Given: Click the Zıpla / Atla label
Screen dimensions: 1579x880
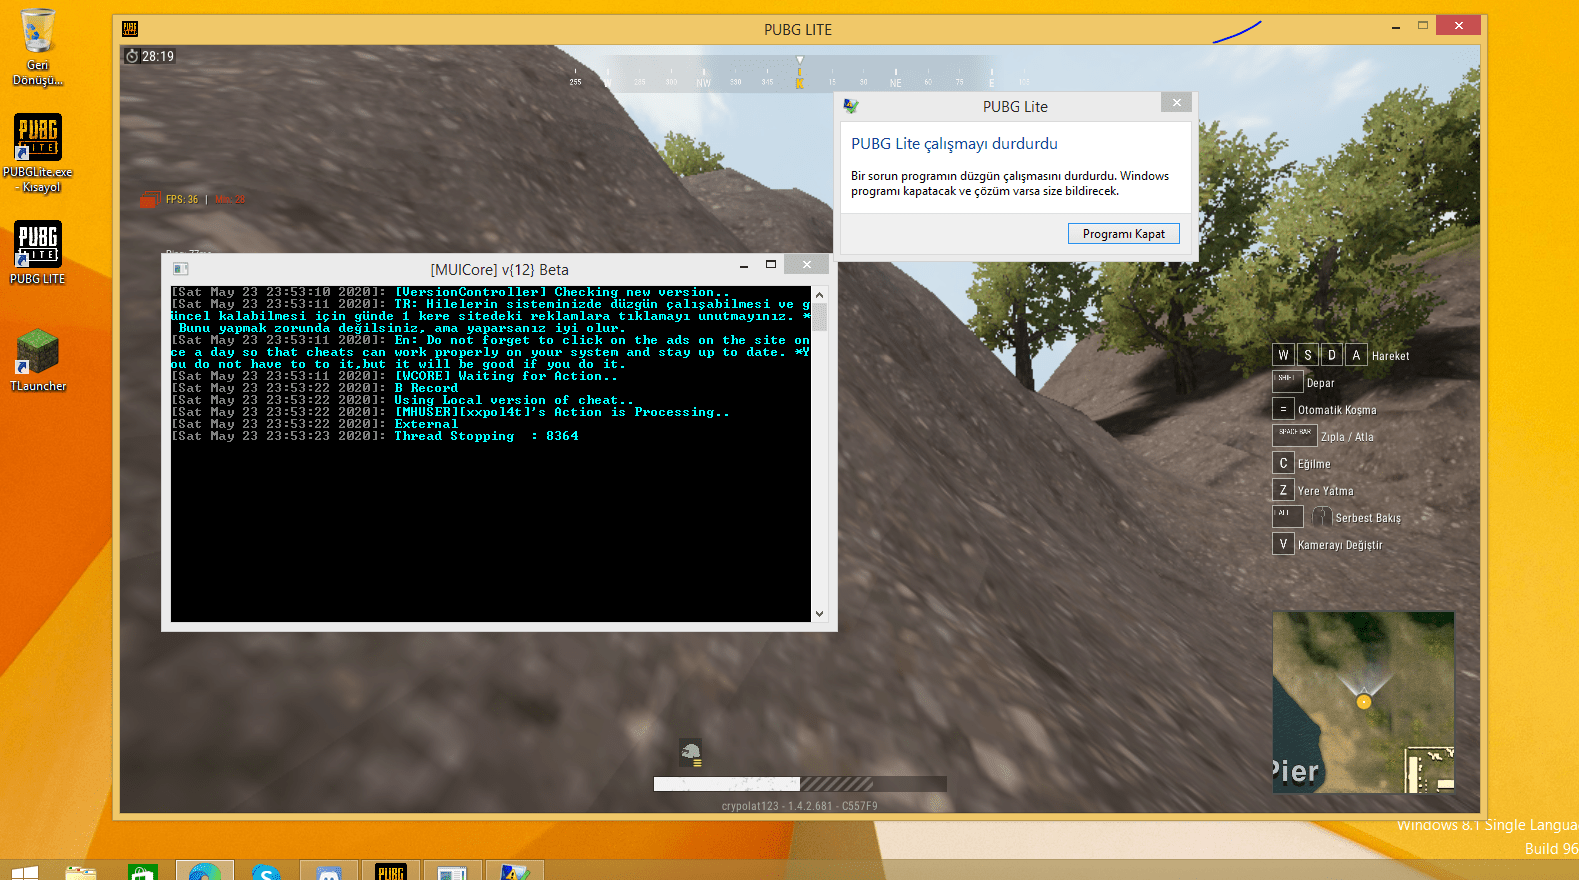Looking at the screenshot, I should 1347,437.
